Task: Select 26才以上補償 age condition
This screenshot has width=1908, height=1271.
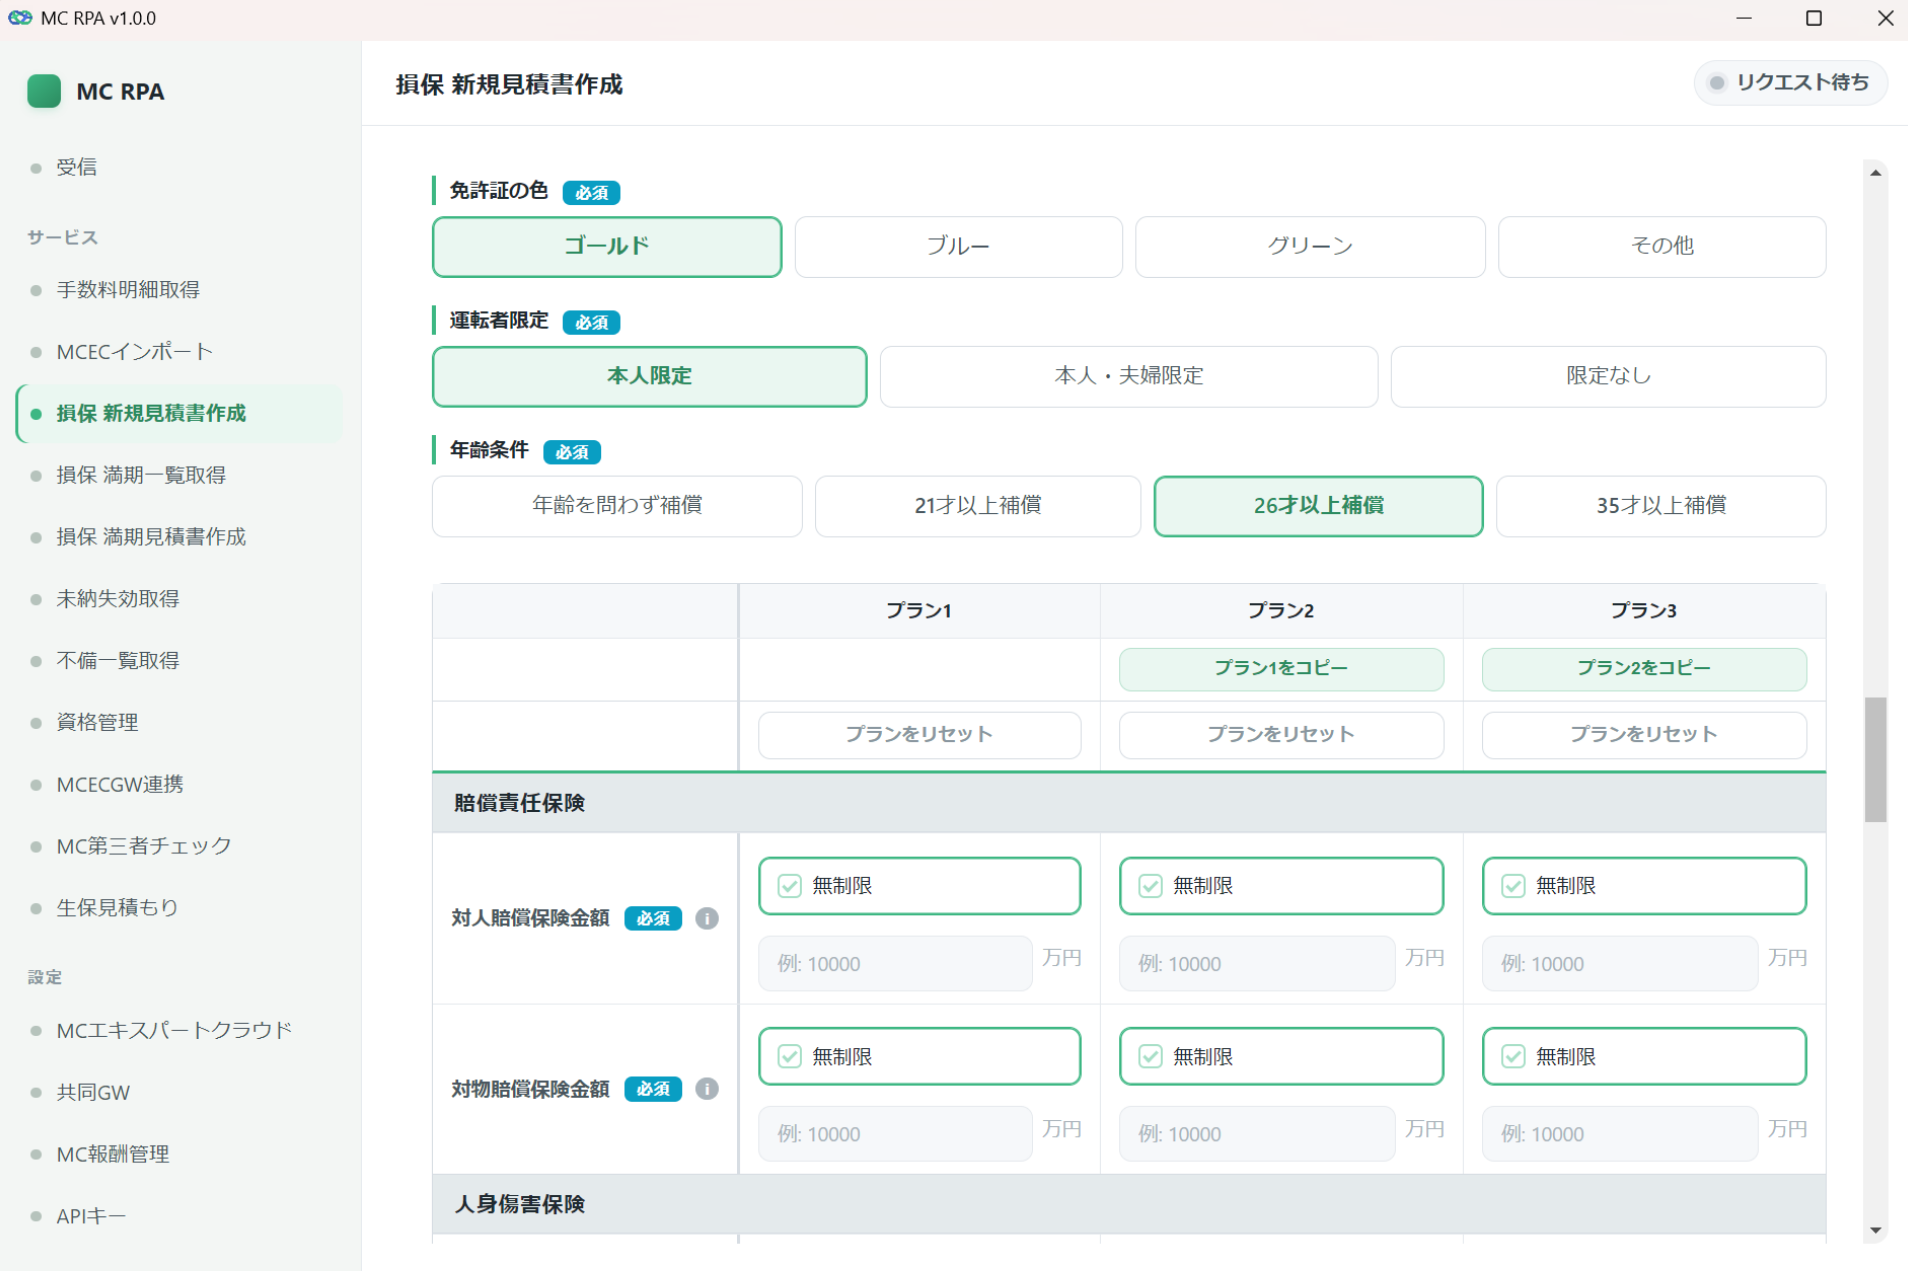Action: click(1319, 506)
